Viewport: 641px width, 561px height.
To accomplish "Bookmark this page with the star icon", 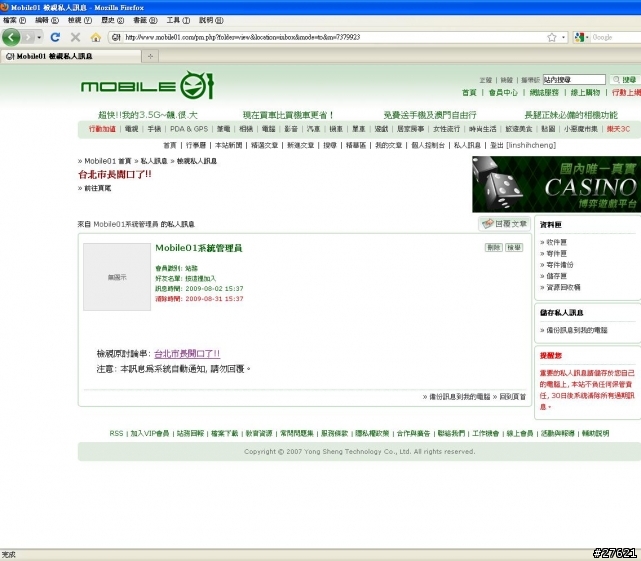I will (x=552, y=37).
